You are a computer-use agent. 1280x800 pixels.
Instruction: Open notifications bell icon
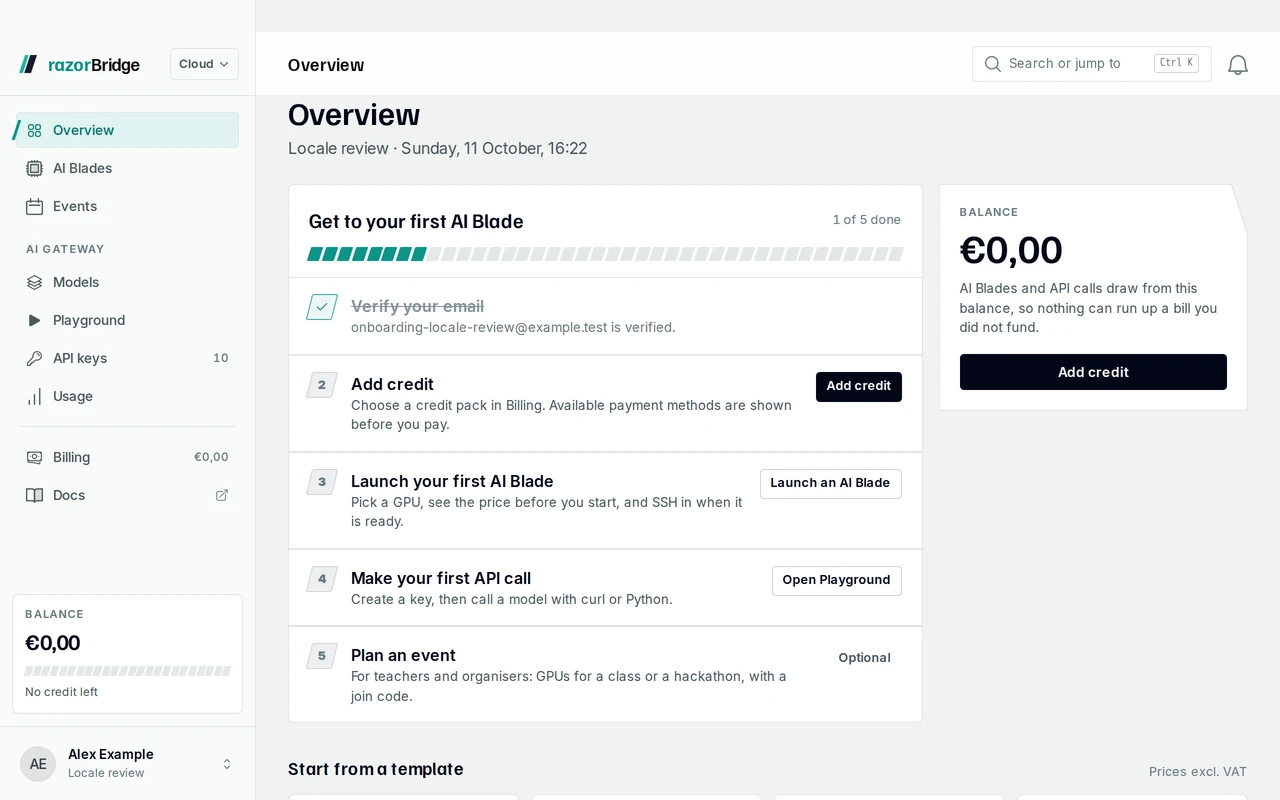(x=1238, y=64)
